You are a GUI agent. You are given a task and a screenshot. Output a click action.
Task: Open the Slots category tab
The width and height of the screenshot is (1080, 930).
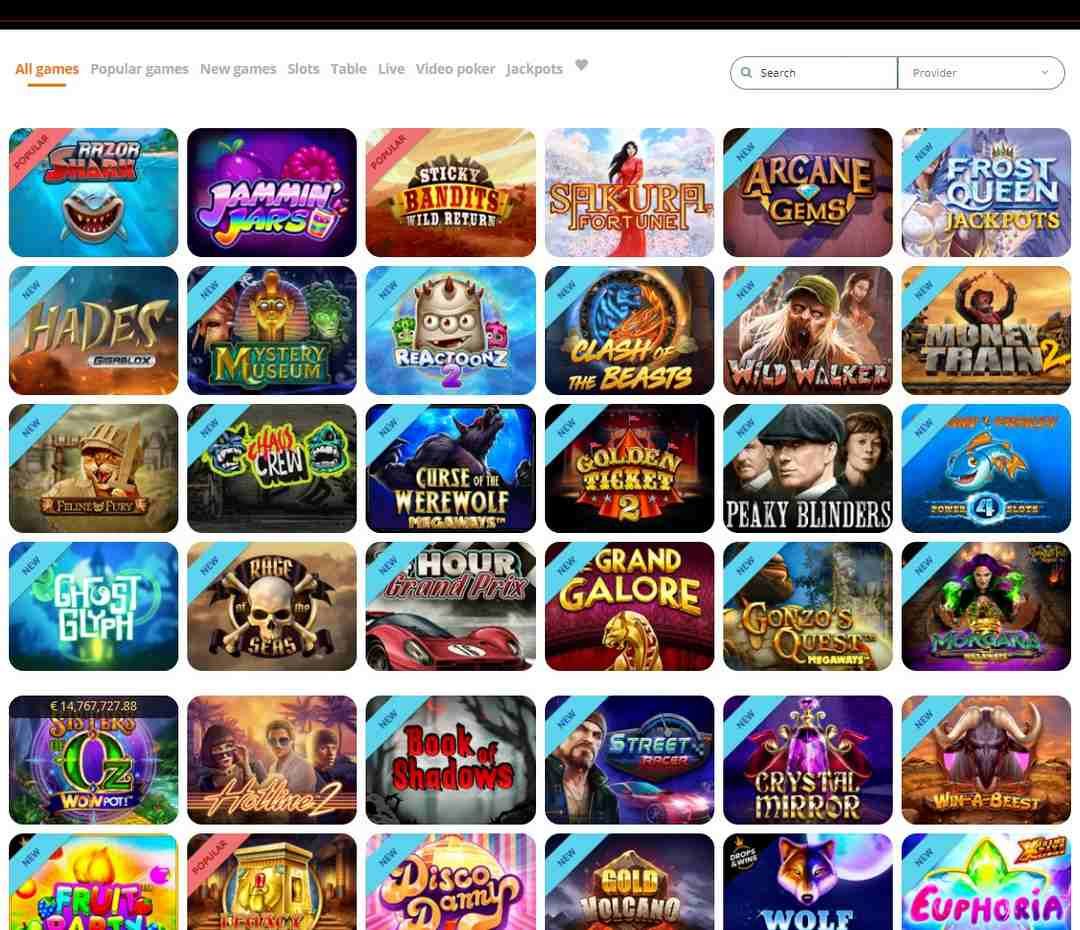pyautogui.click(x=303, y=69)
